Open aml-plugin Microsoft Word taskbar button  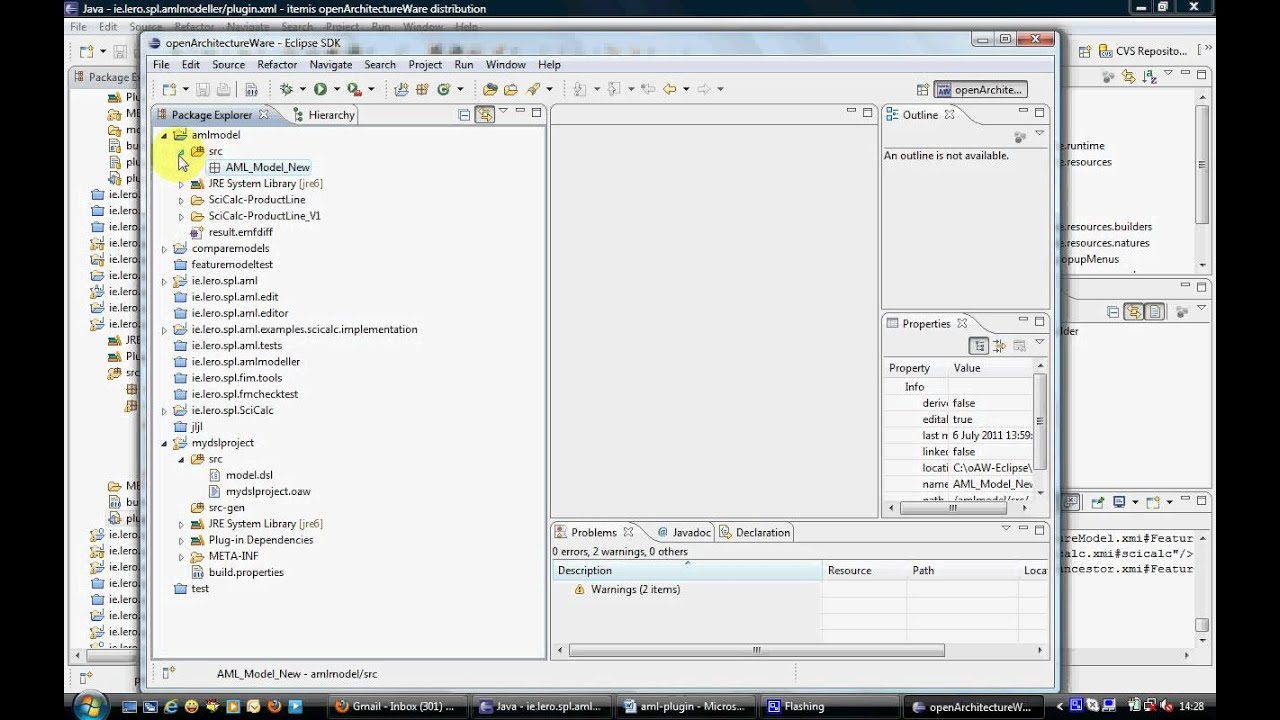684,706
